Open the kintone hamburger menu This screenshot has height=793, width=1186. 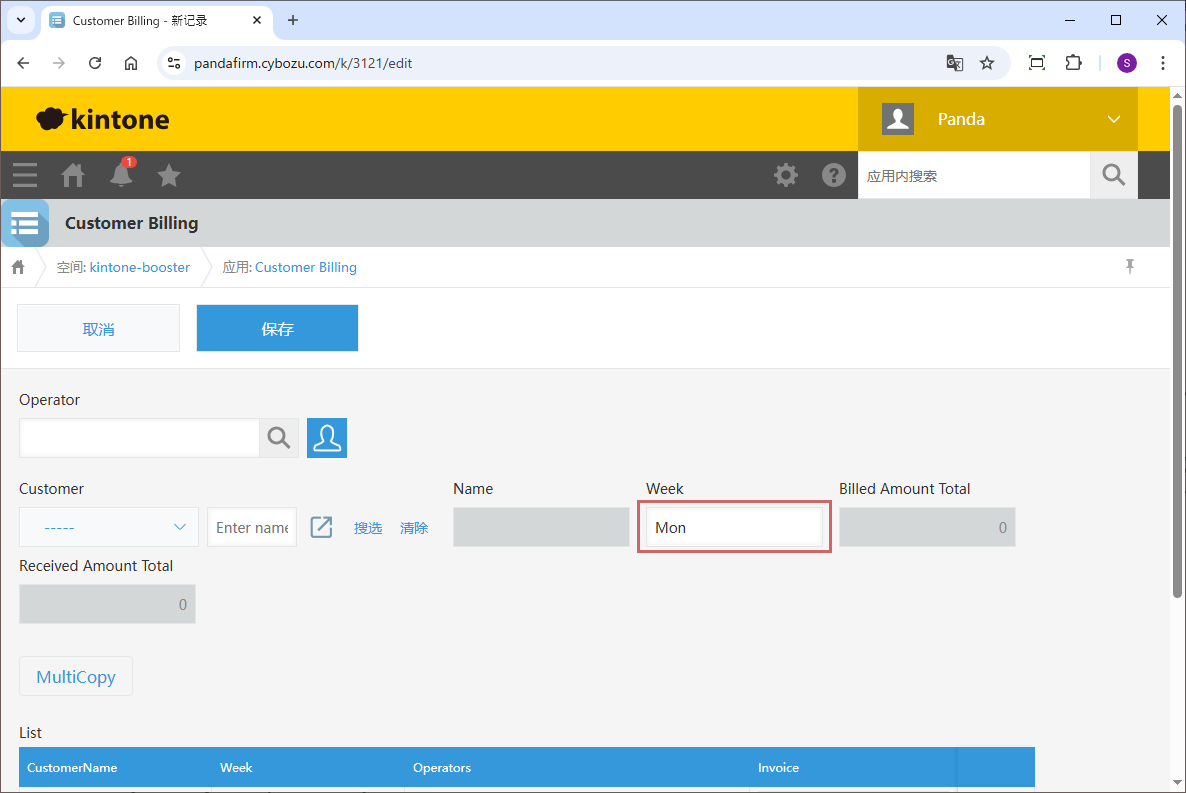[25, 175]
